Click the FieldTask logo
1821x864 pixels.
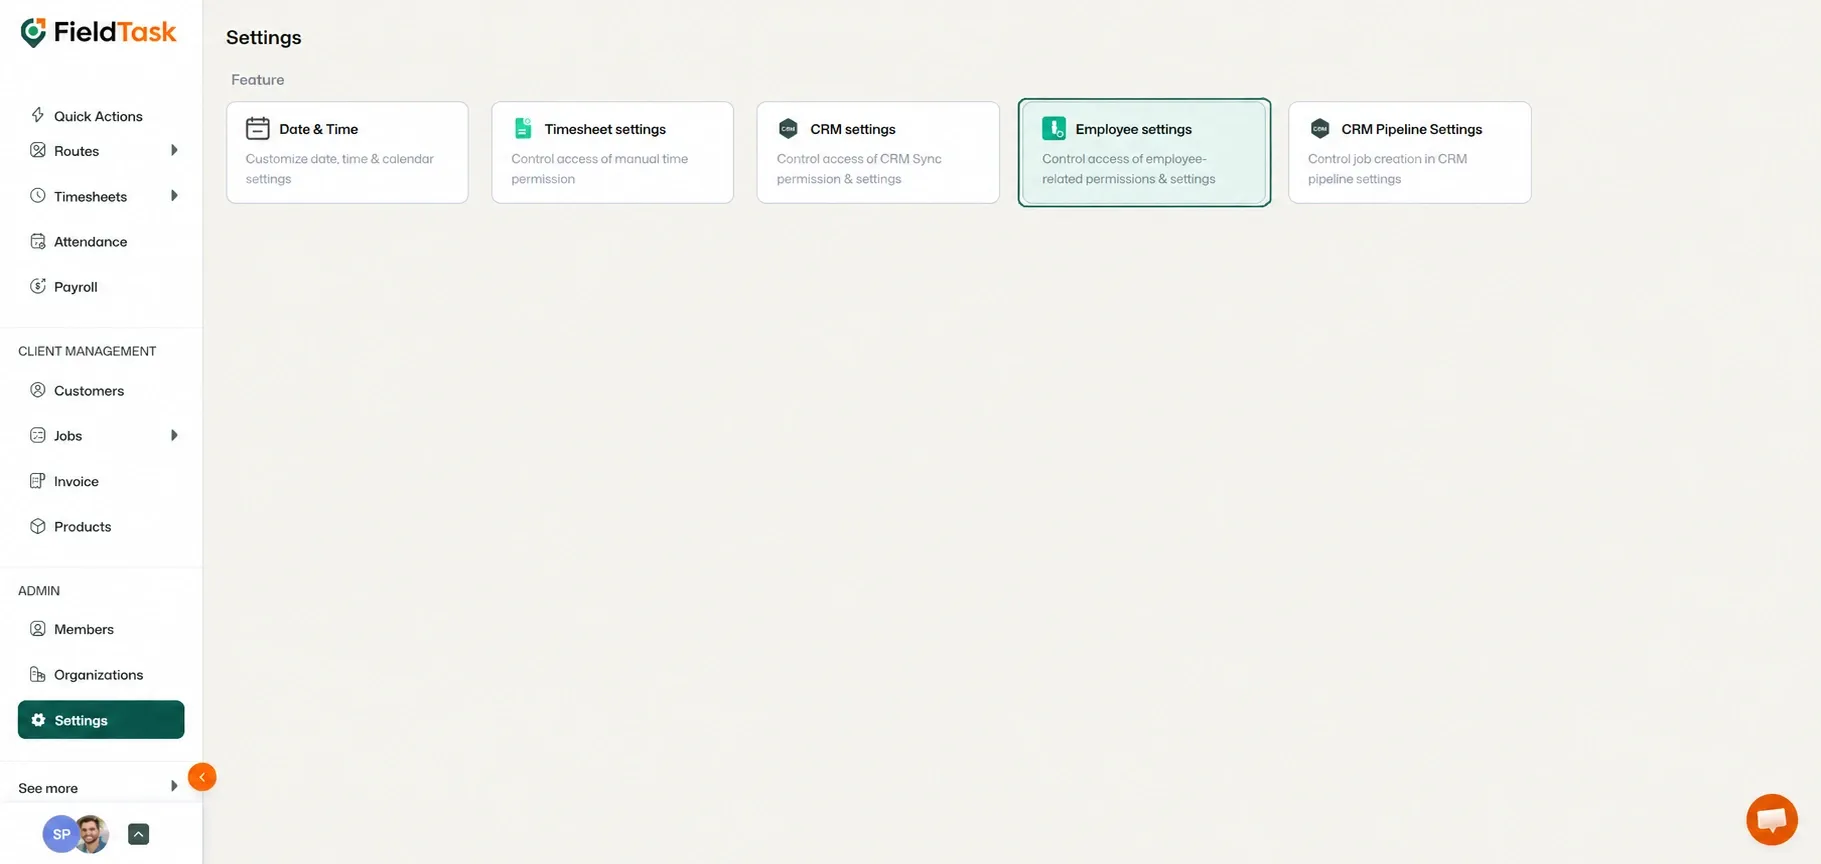click(x=98, y=32)
